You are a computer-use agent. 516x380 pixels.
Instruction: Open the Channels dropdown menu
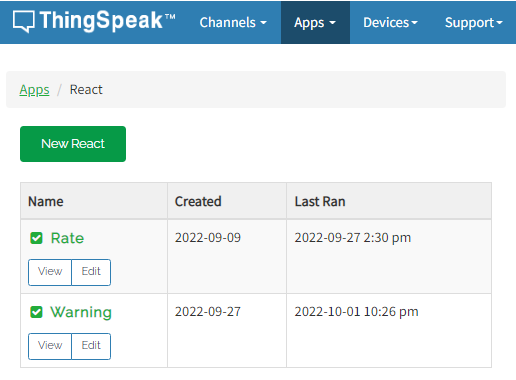[233, 22]
